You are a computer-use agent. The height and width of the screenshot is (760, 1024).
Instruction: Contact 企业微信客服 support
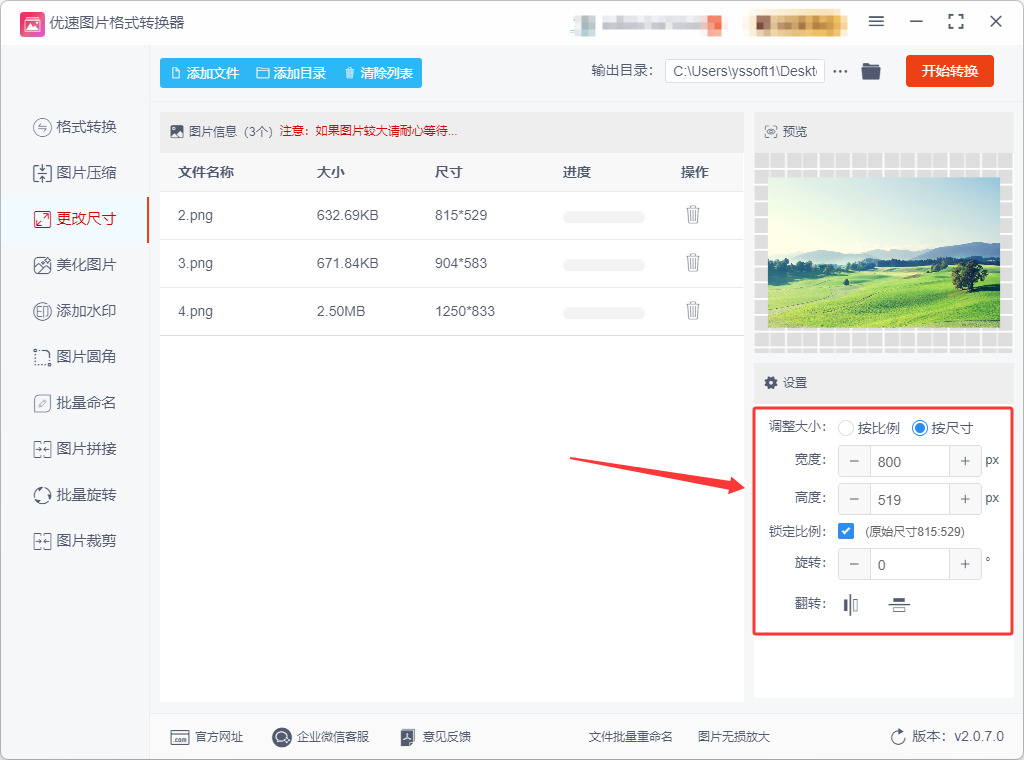click(x=321, y=737)
